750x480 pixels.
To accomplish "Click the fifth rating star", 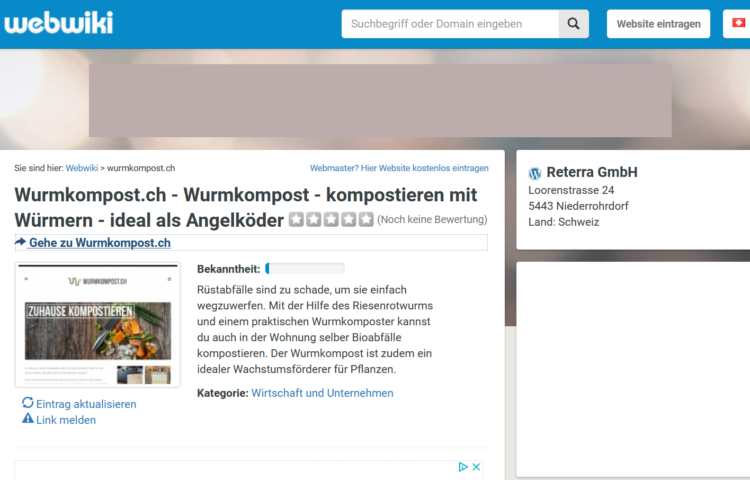I will 366,219.
